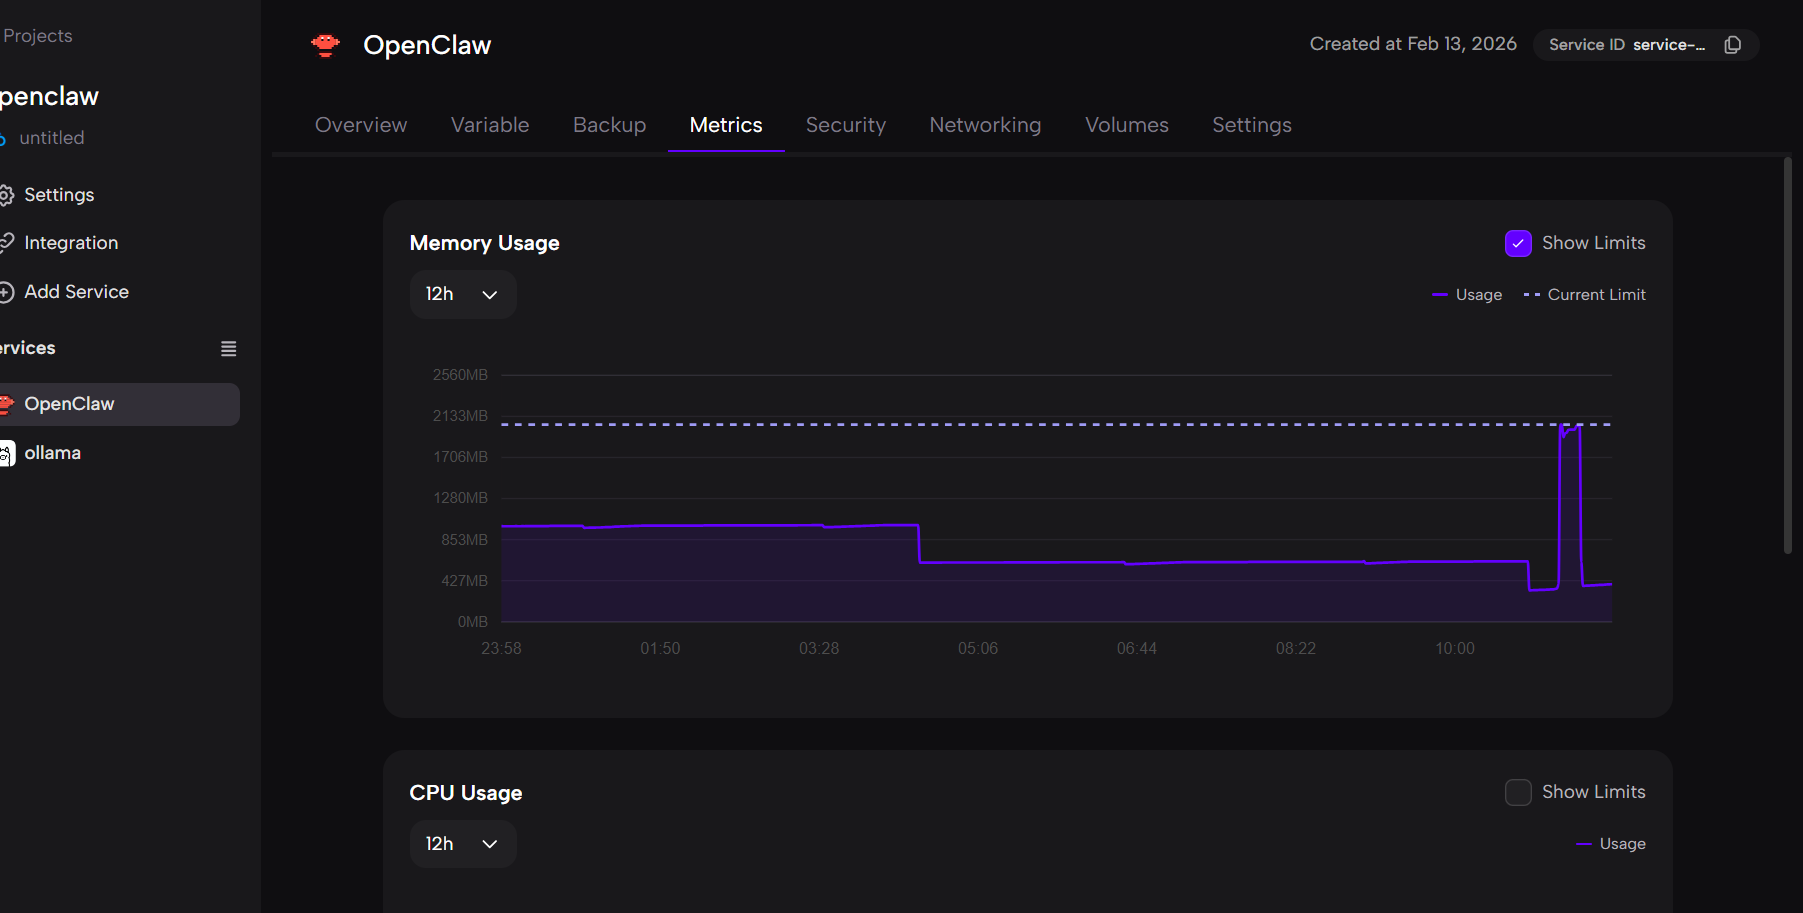Select the ollama service label
This screenshot has width=1803, height=913.
pyautogui.click(x=52, y=453)
